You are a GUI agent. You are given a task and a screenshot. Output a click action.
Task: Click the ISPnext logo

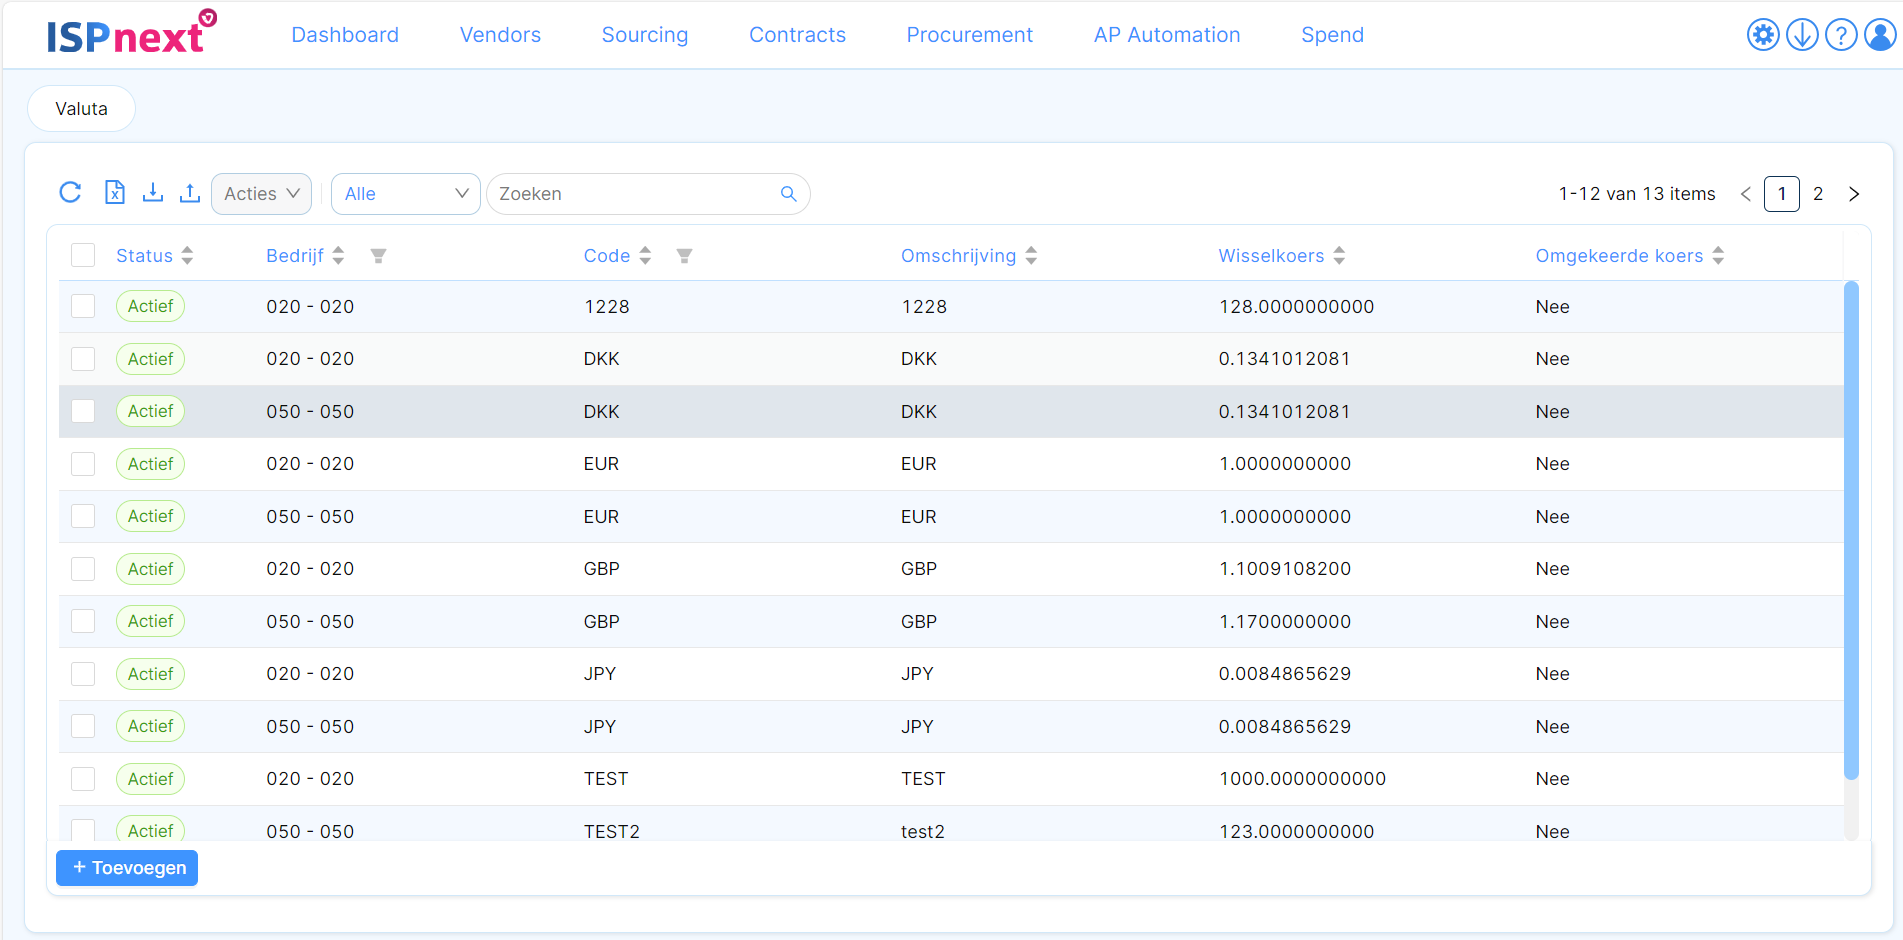(x=131, y=33)
